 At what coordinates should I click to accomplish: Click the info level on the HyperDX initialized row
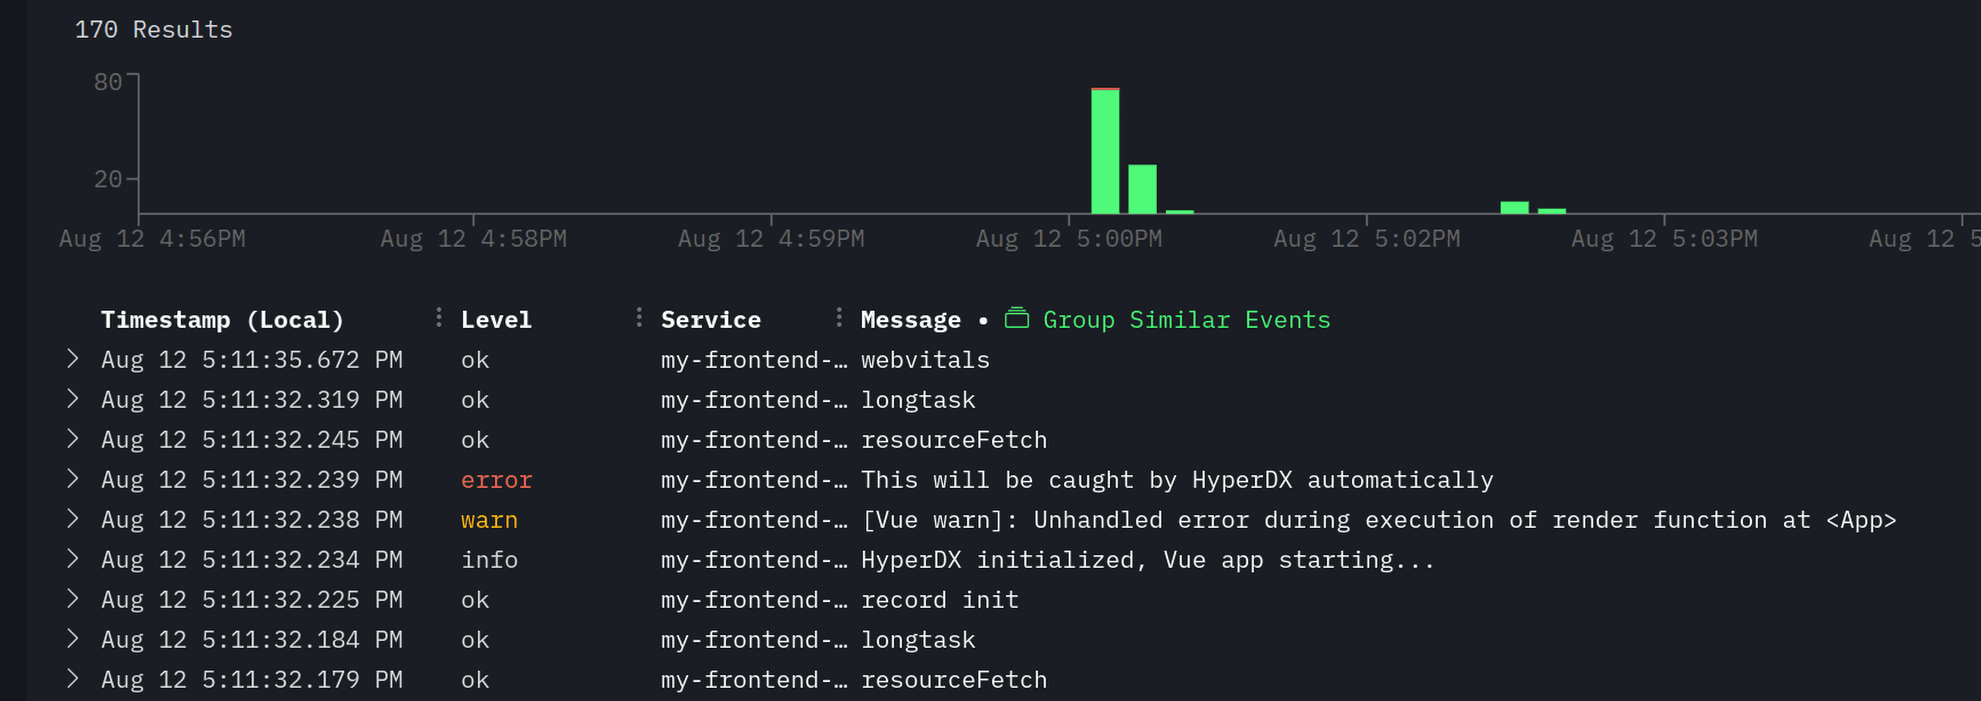(489, 559)
